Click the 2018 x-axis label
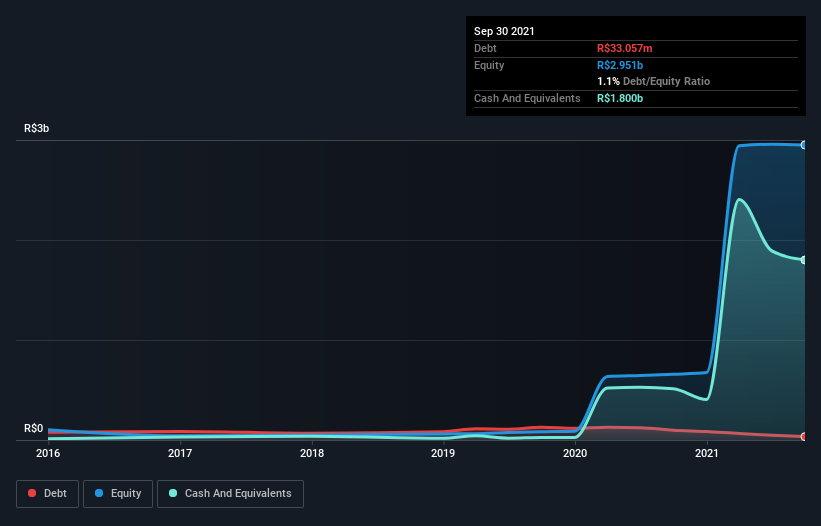This screenshot has height=526, width=821. (312, 453)
